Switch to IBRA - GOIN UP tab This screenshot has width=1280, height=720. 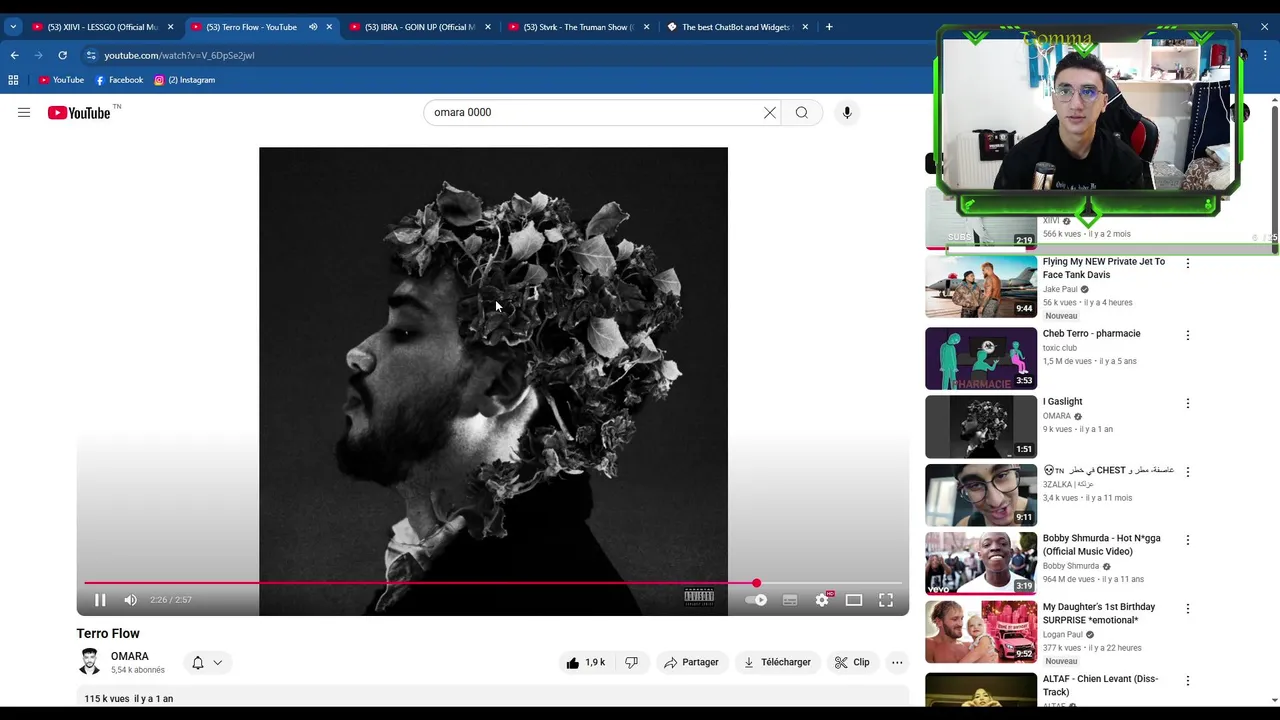tap(420, 27)
